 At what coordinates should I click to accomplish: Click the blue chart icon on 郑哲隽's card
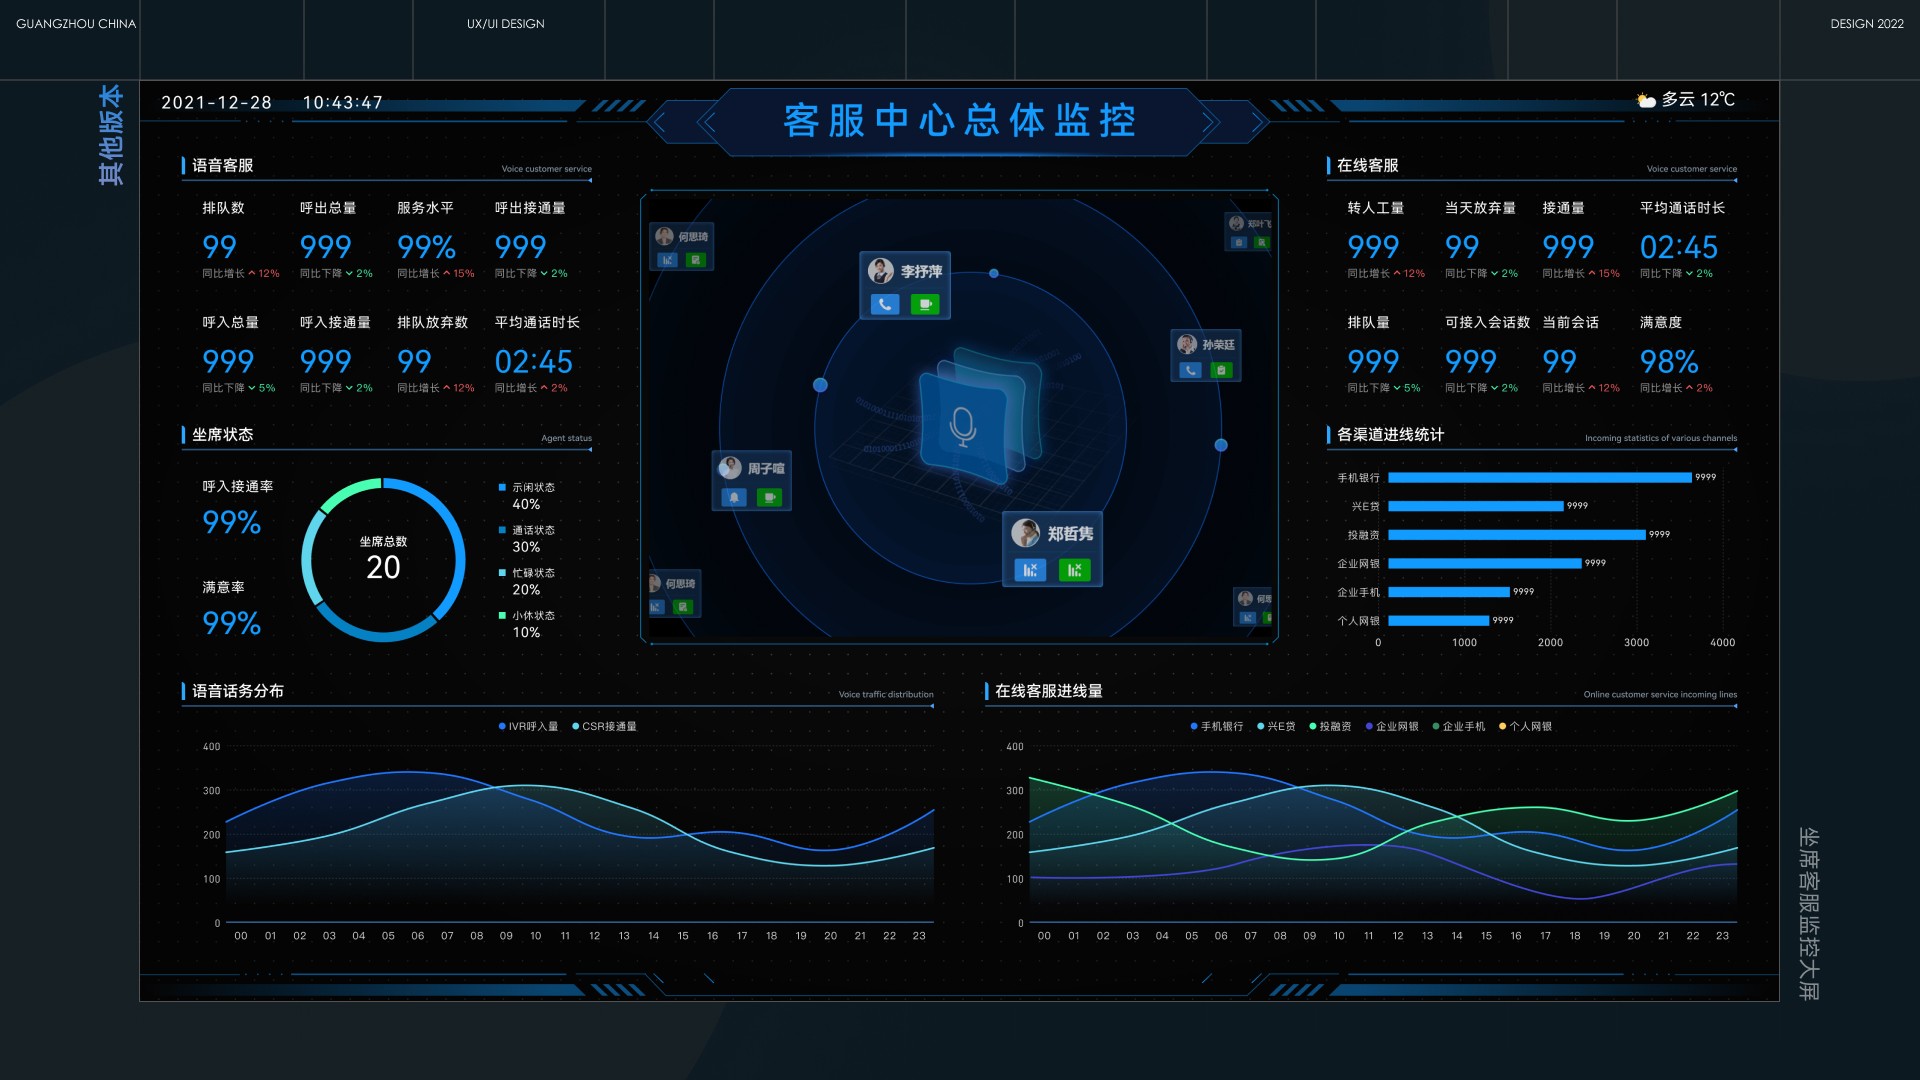(x=1030, y=570)
